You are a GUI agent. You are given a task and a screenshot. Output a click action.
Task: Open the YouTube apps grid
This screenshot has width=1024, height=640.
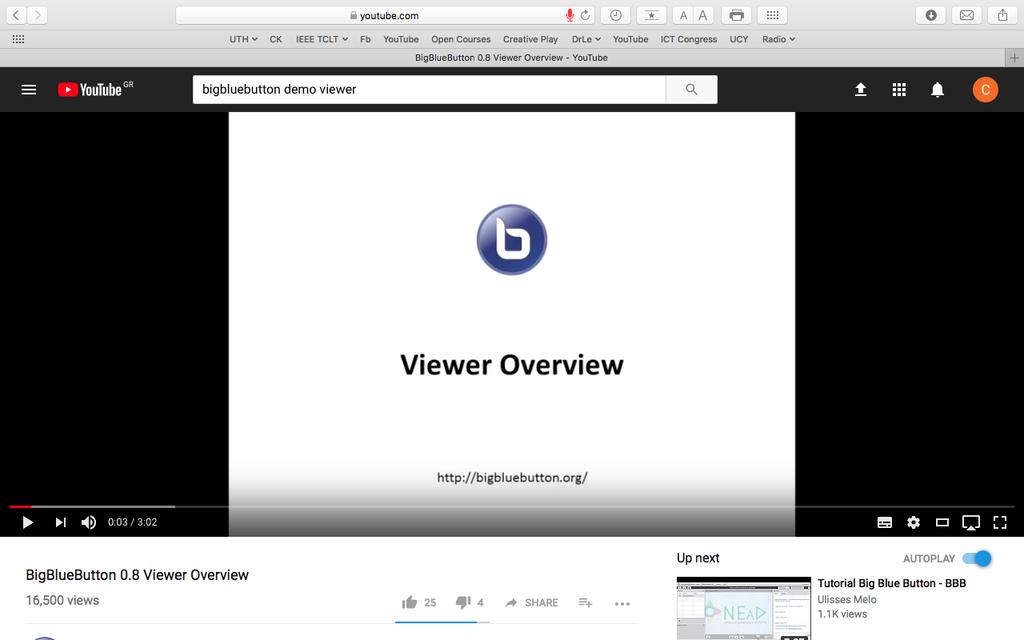click(899, 89)
